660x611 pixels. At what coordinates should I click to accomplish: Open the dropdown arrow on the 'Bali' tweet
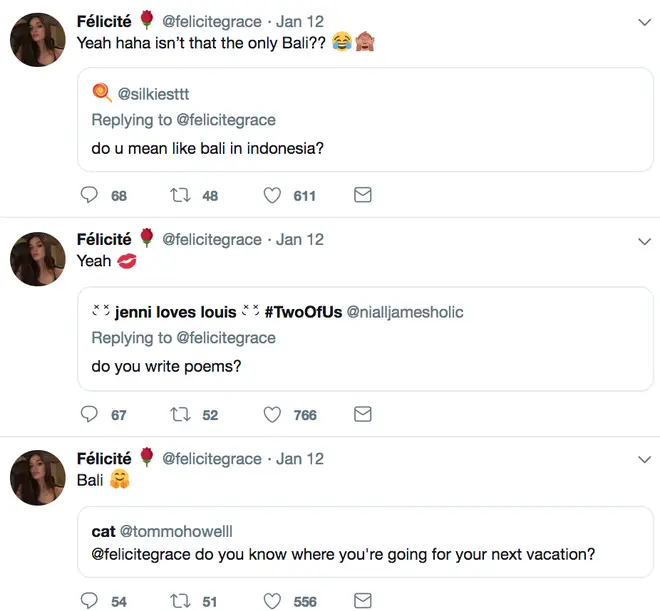[644, 460]
